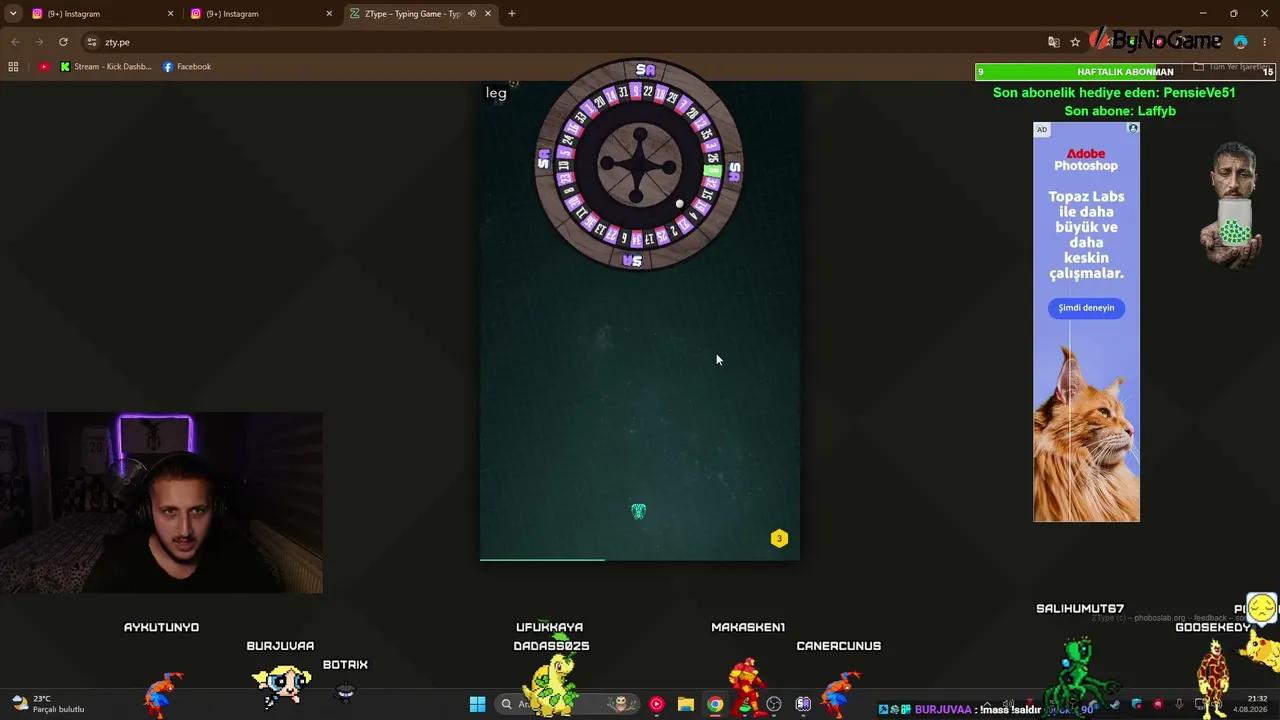
Task: Close the ZType Typing Game tab
Action: click(488, 14)
